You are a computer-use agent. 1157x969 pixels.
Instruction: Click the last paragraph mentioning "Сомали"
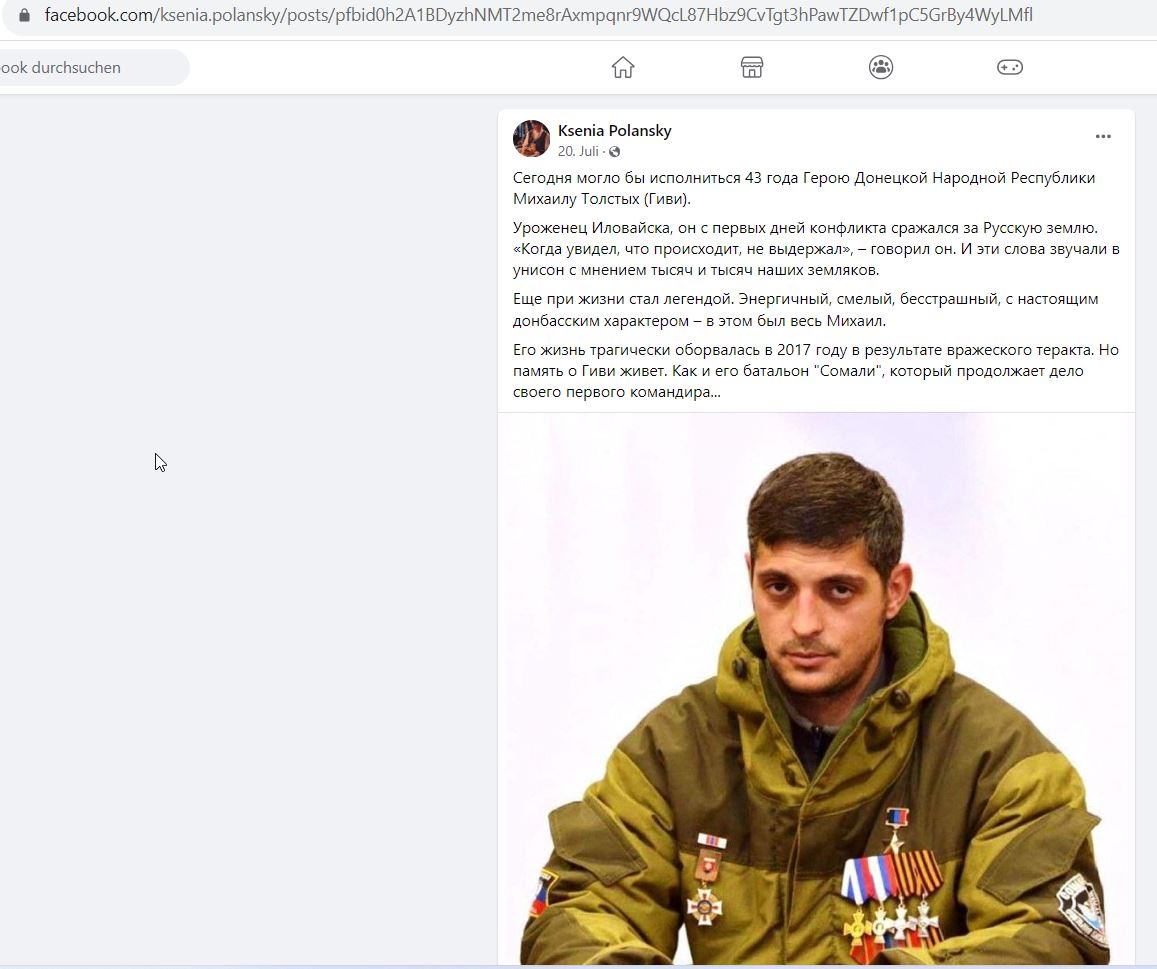coord(815,370)
